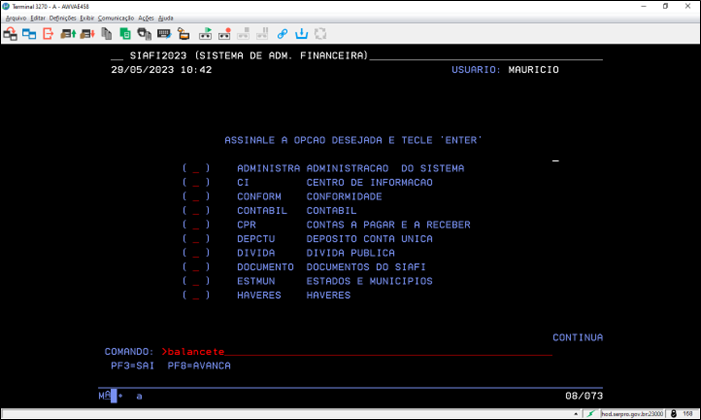
Task: Click the hod.serpro.gov.br host status entry
Action: [x=632, y=414]
